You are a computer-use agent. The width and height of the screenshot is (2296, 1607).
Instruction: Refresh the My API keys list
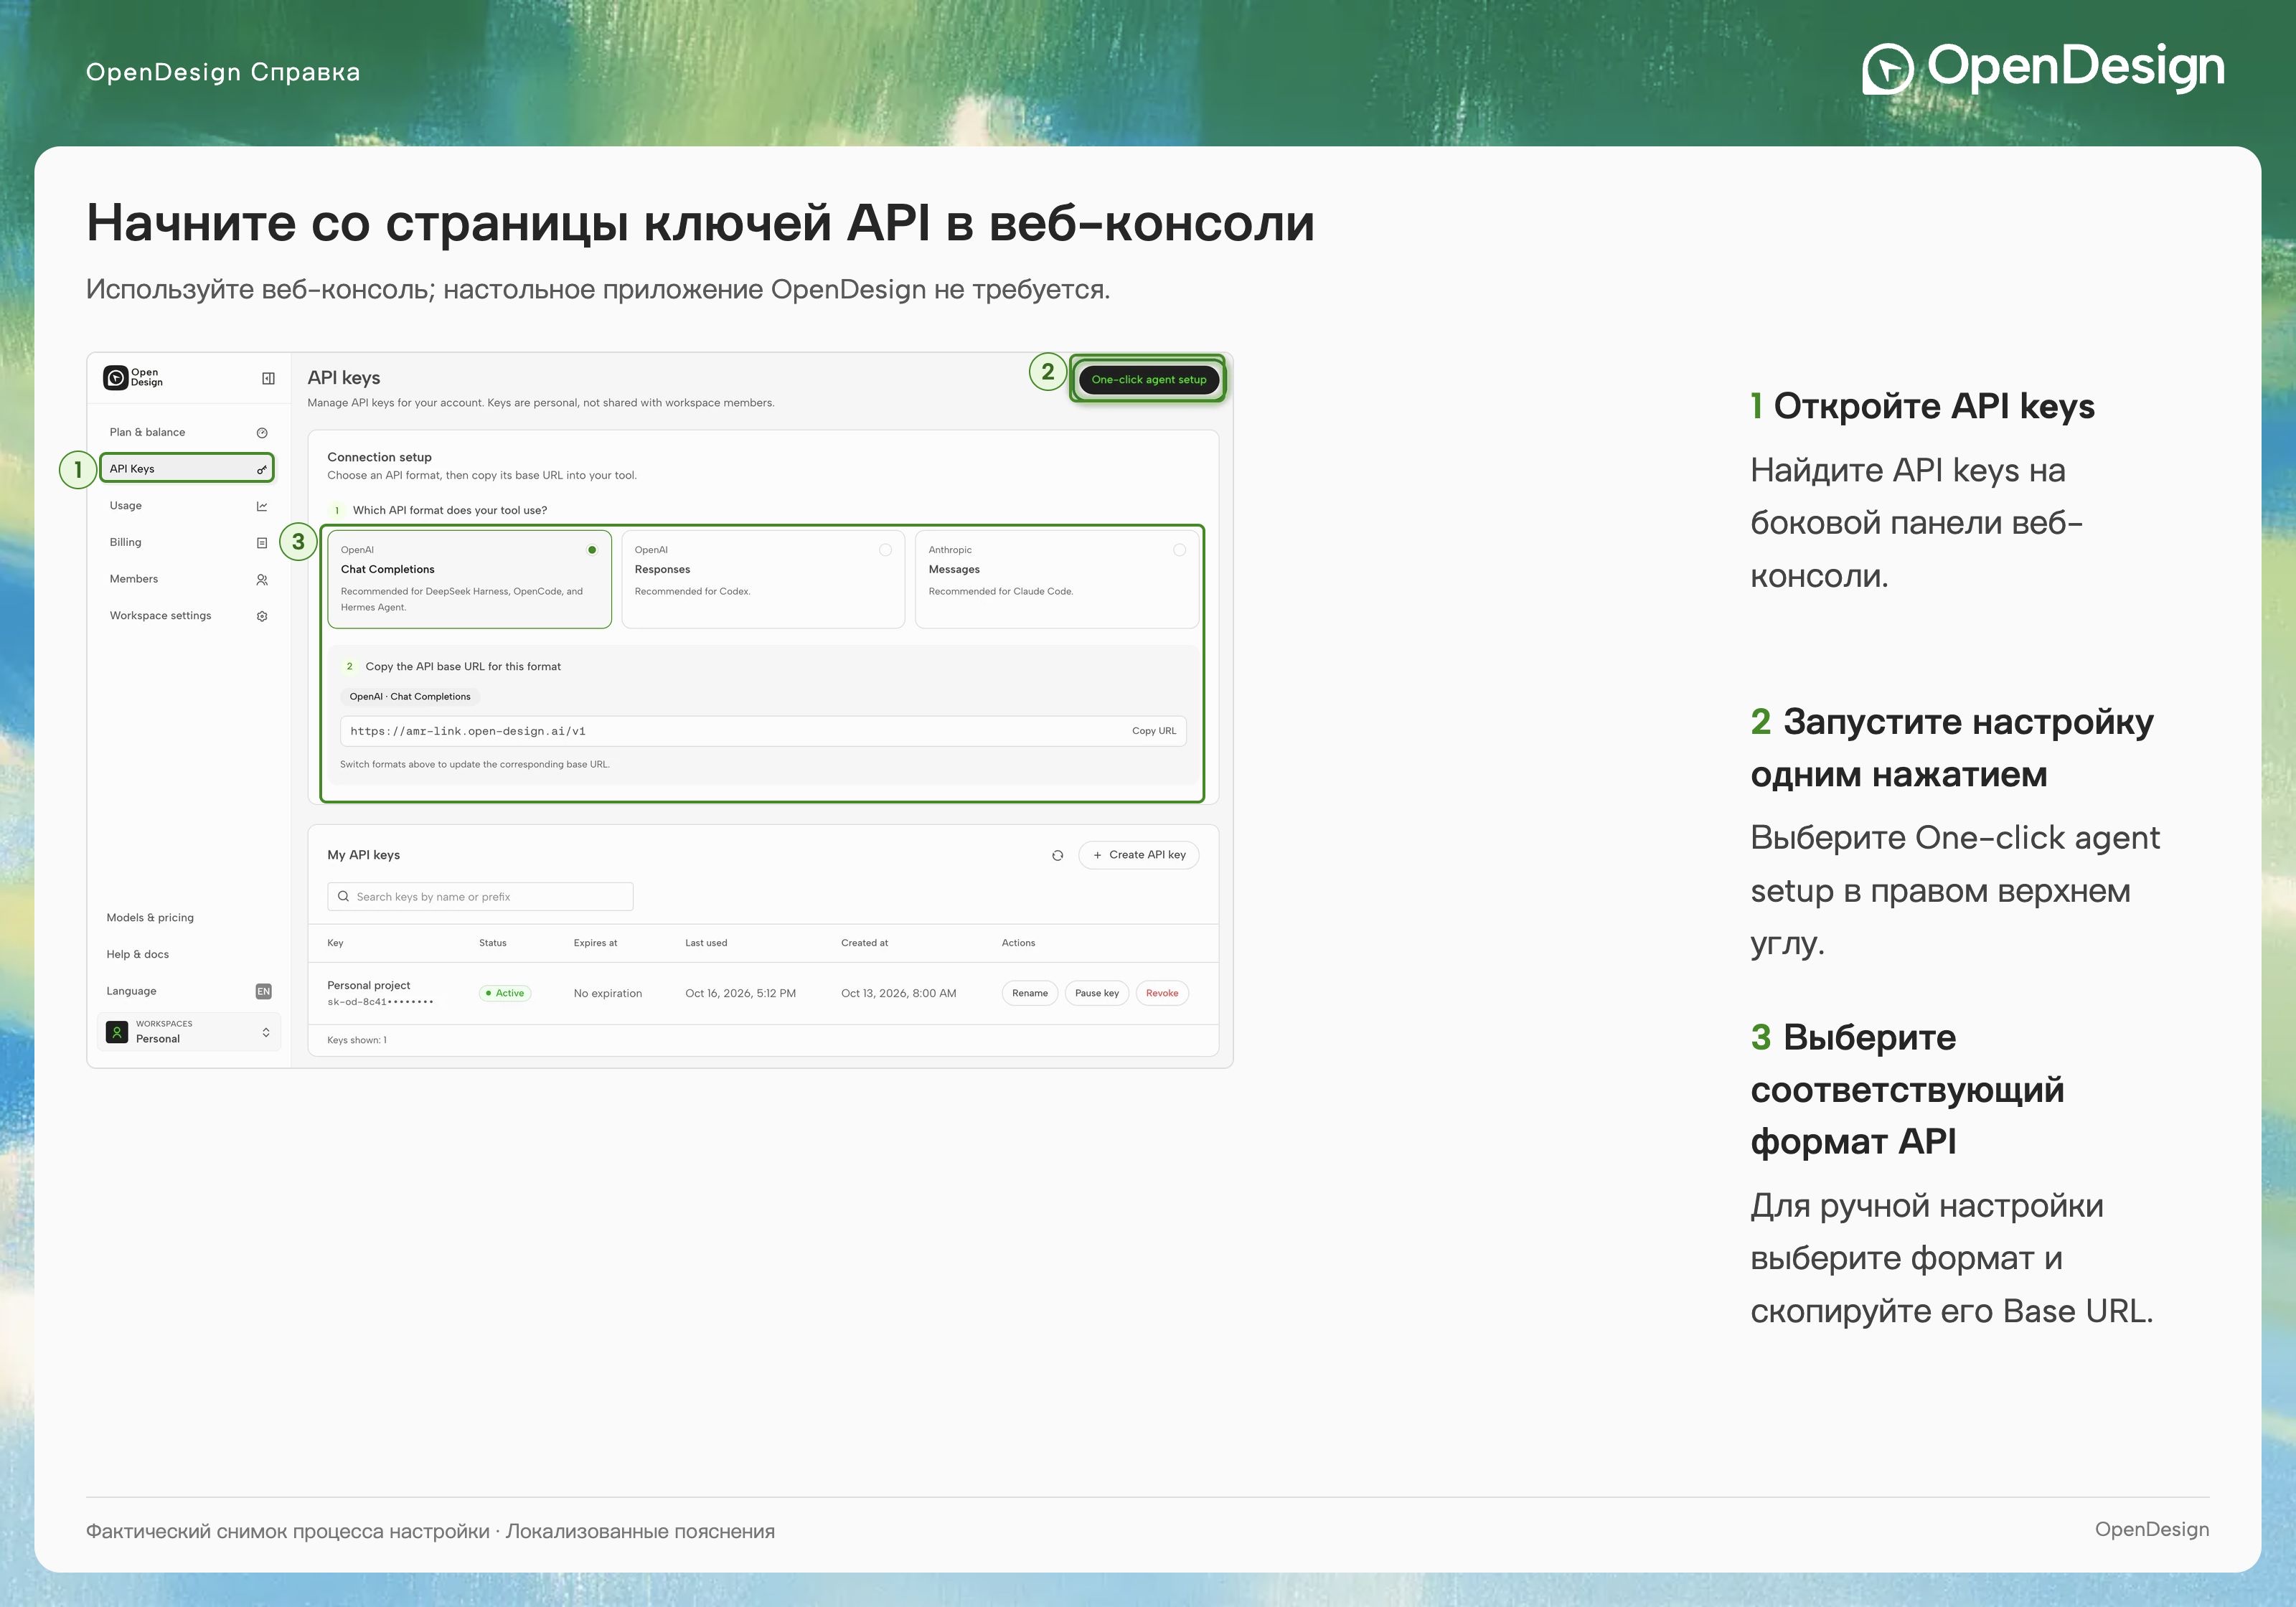click(x=1057, y=855)
